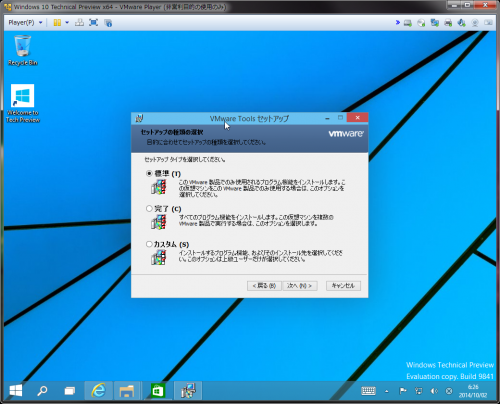
Task: Select Welcome to Tech Preview shortcut
Action: pos(23,104)
